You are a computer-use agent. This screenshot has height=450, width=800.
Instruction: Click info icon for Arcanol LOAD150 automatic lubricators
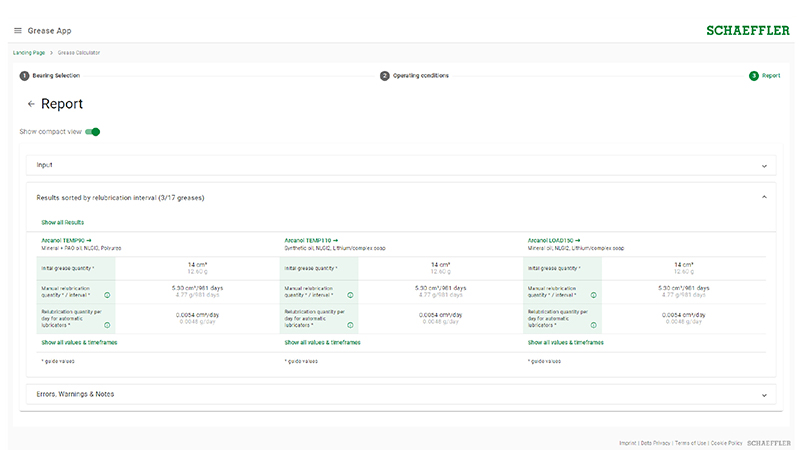(593, 325)
